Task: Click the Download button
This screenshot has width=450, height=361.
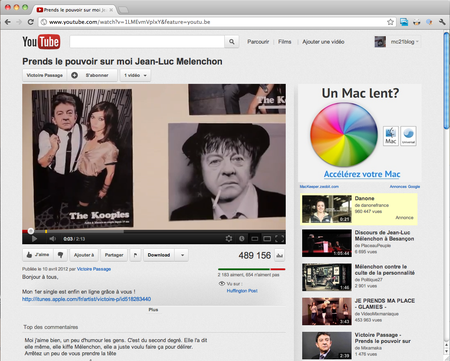Action: [x=159, y=255]
